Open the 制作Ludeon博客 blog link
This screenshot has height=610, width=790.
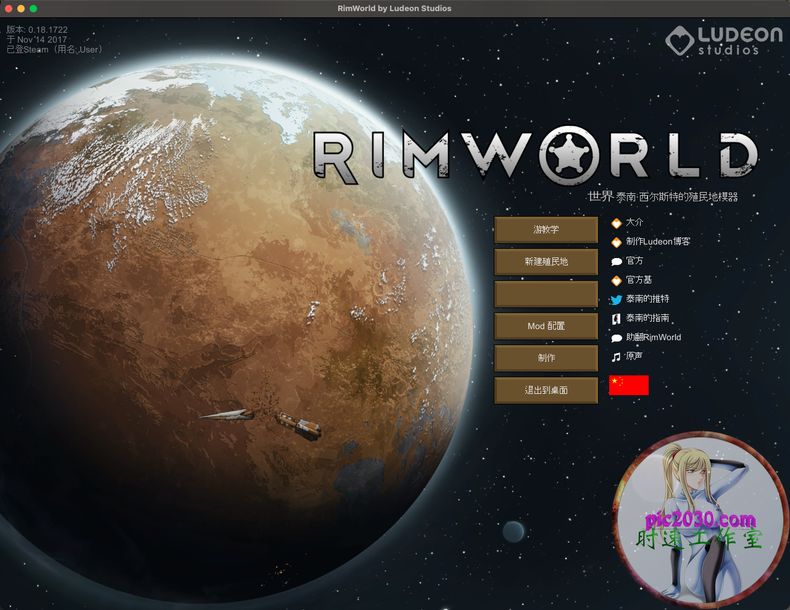[650, 242]
